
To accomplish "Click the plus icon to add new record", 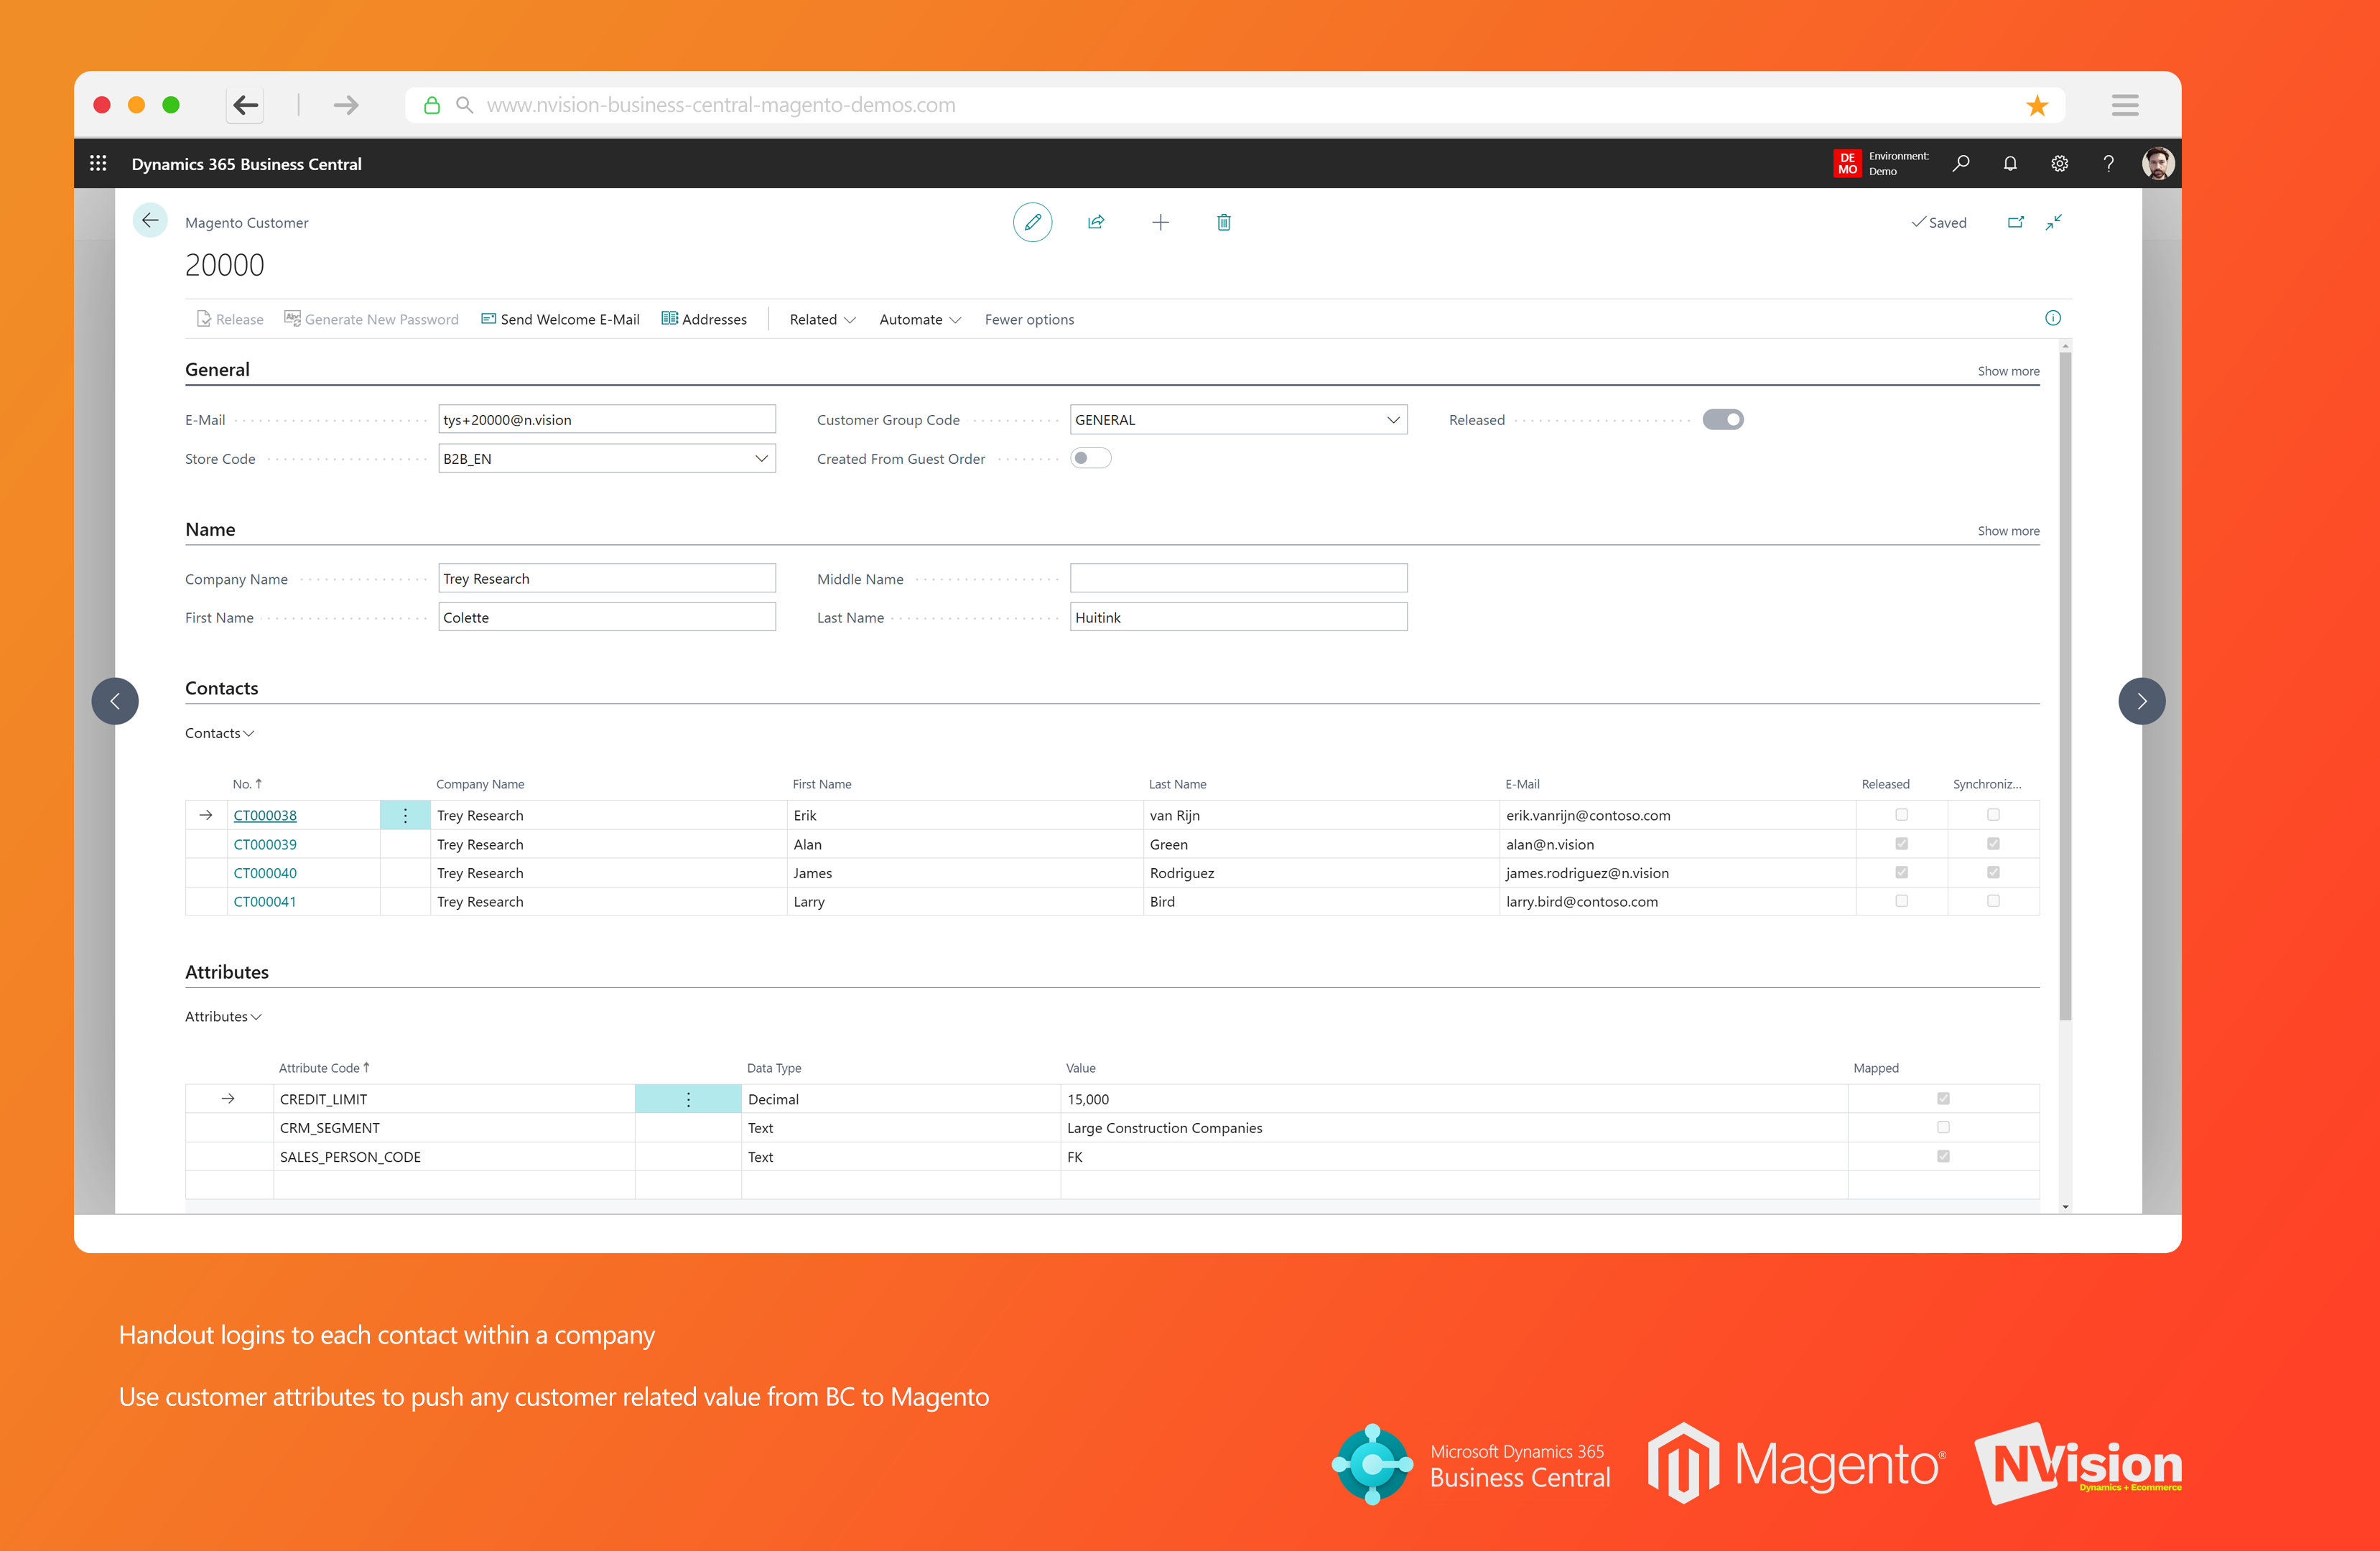I will tap(1160, 222).
